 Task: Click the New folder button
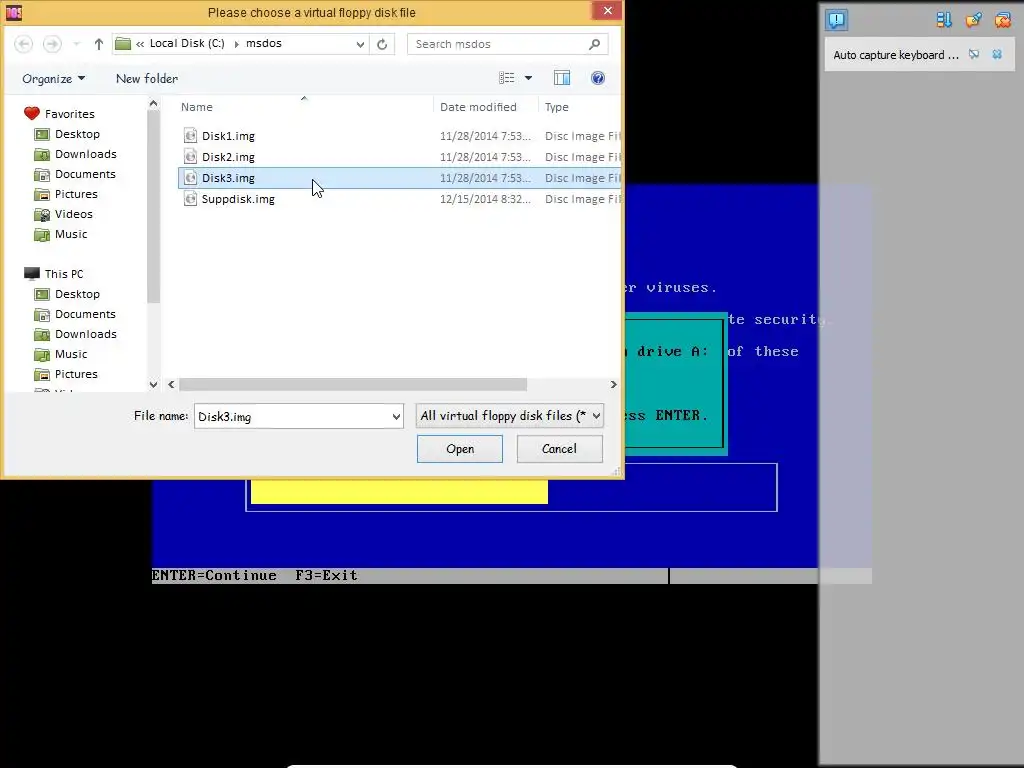[x=147, y=78]
